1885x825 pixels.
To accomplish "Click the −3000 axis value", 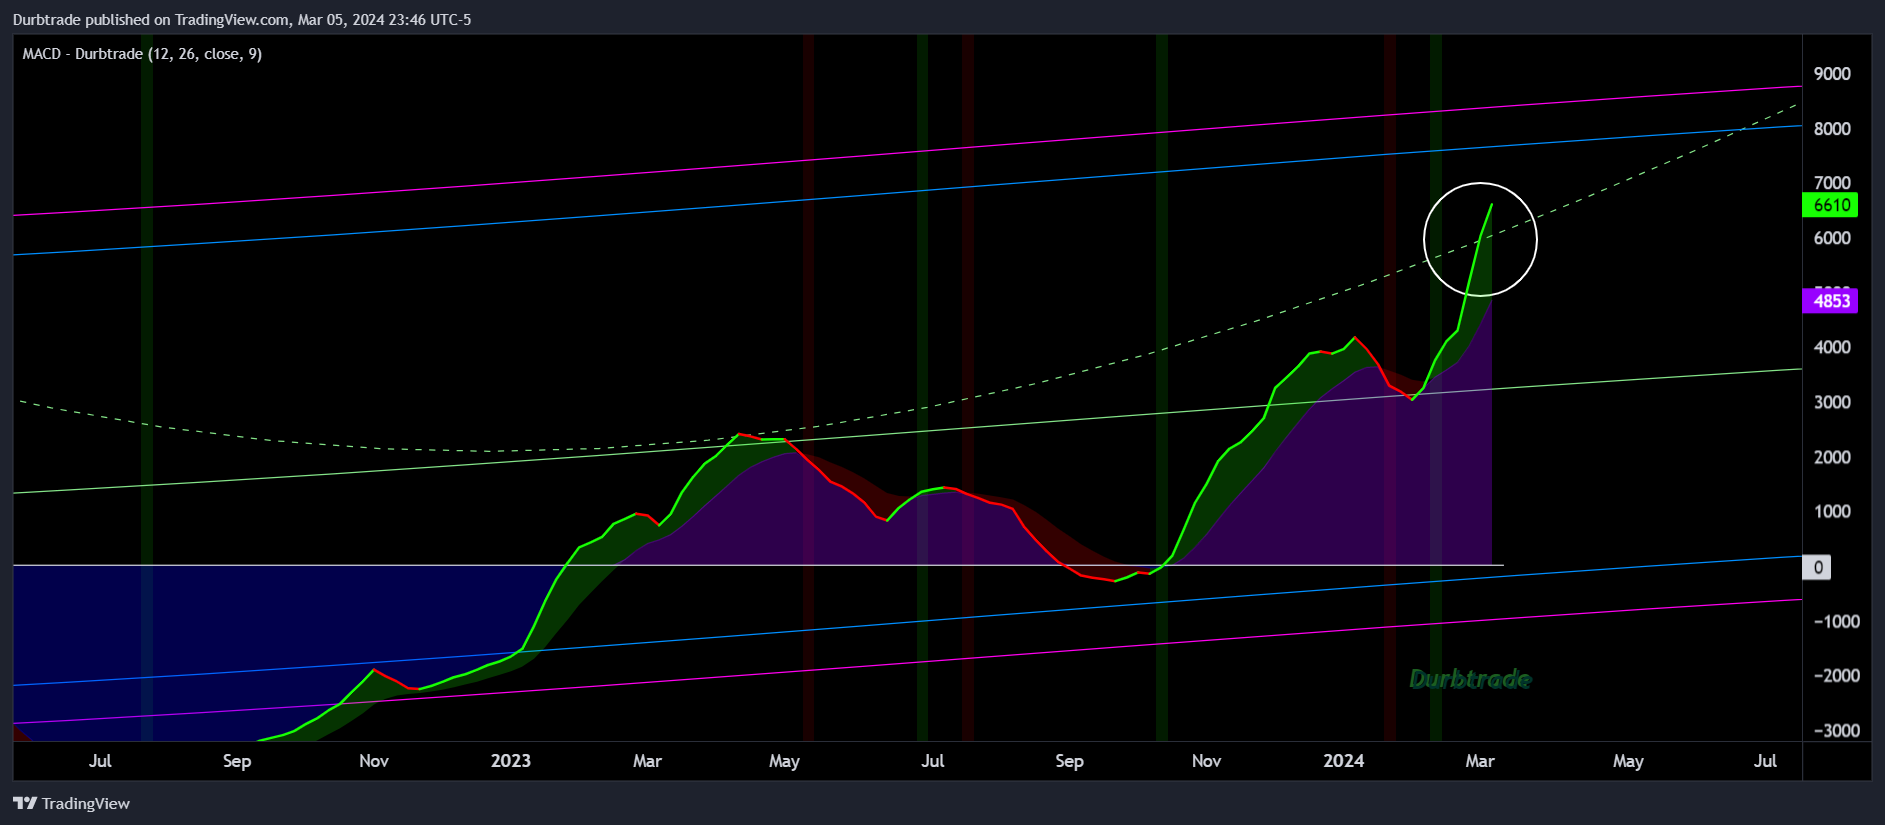I will pos(1836,731).
